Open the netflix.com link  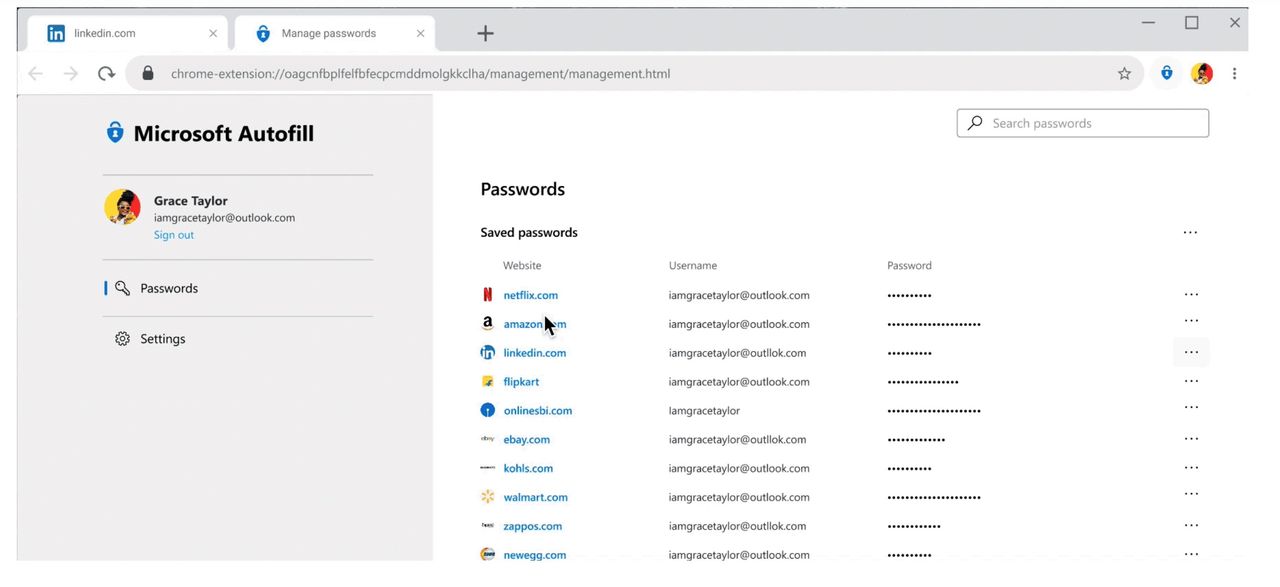(531, 295)
